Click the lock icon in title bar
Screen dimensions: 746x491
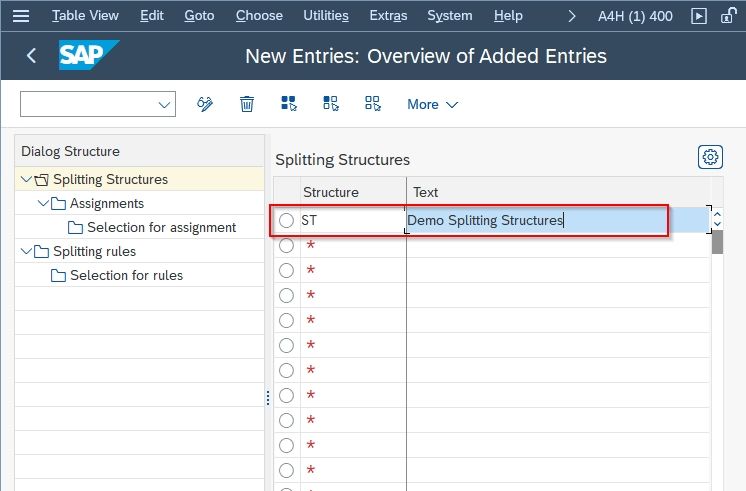tap(728, 16)
